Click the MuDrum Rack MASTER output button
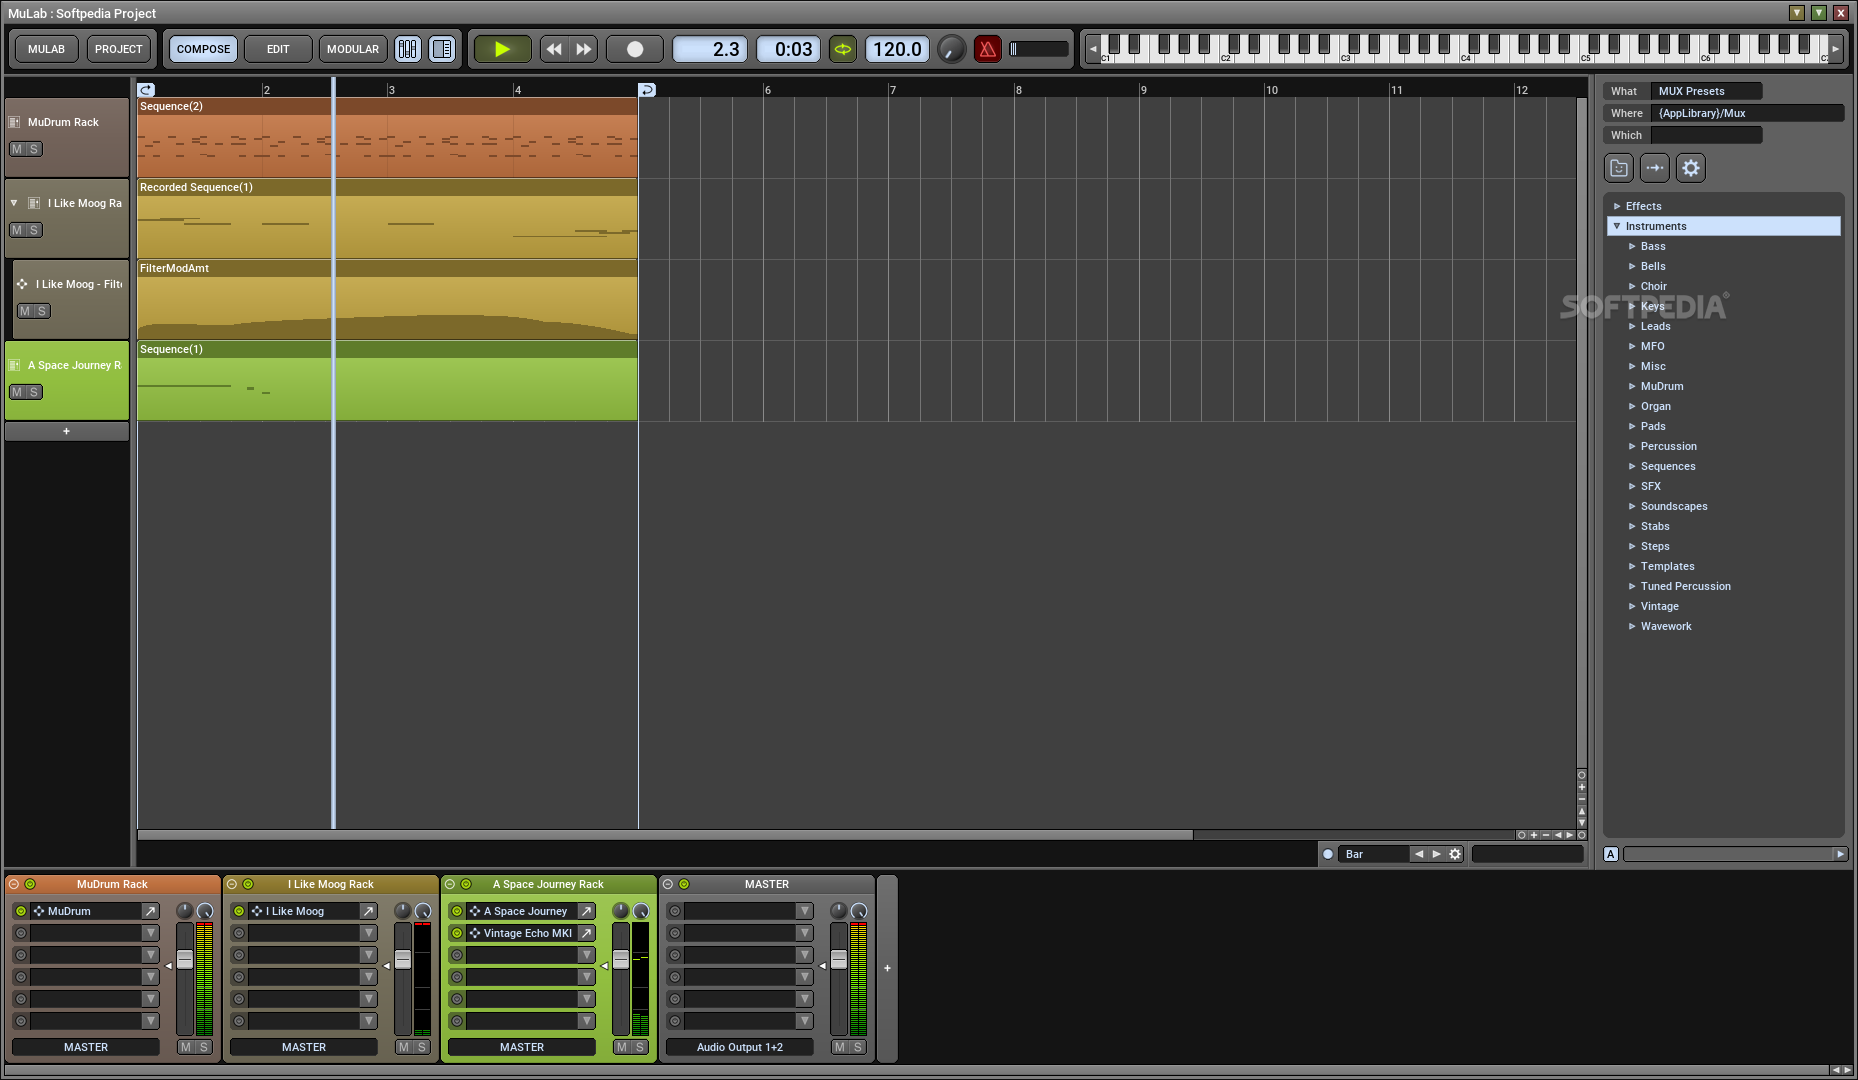Viewport: 1858px width, 1080px height. pos(86,1047)
